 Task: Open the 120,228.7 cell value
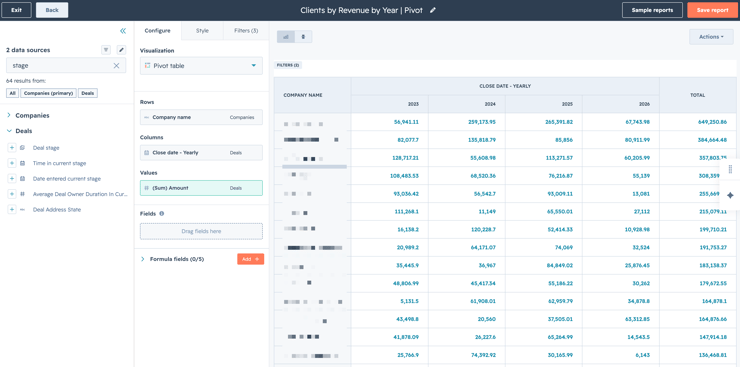[483, 229]
